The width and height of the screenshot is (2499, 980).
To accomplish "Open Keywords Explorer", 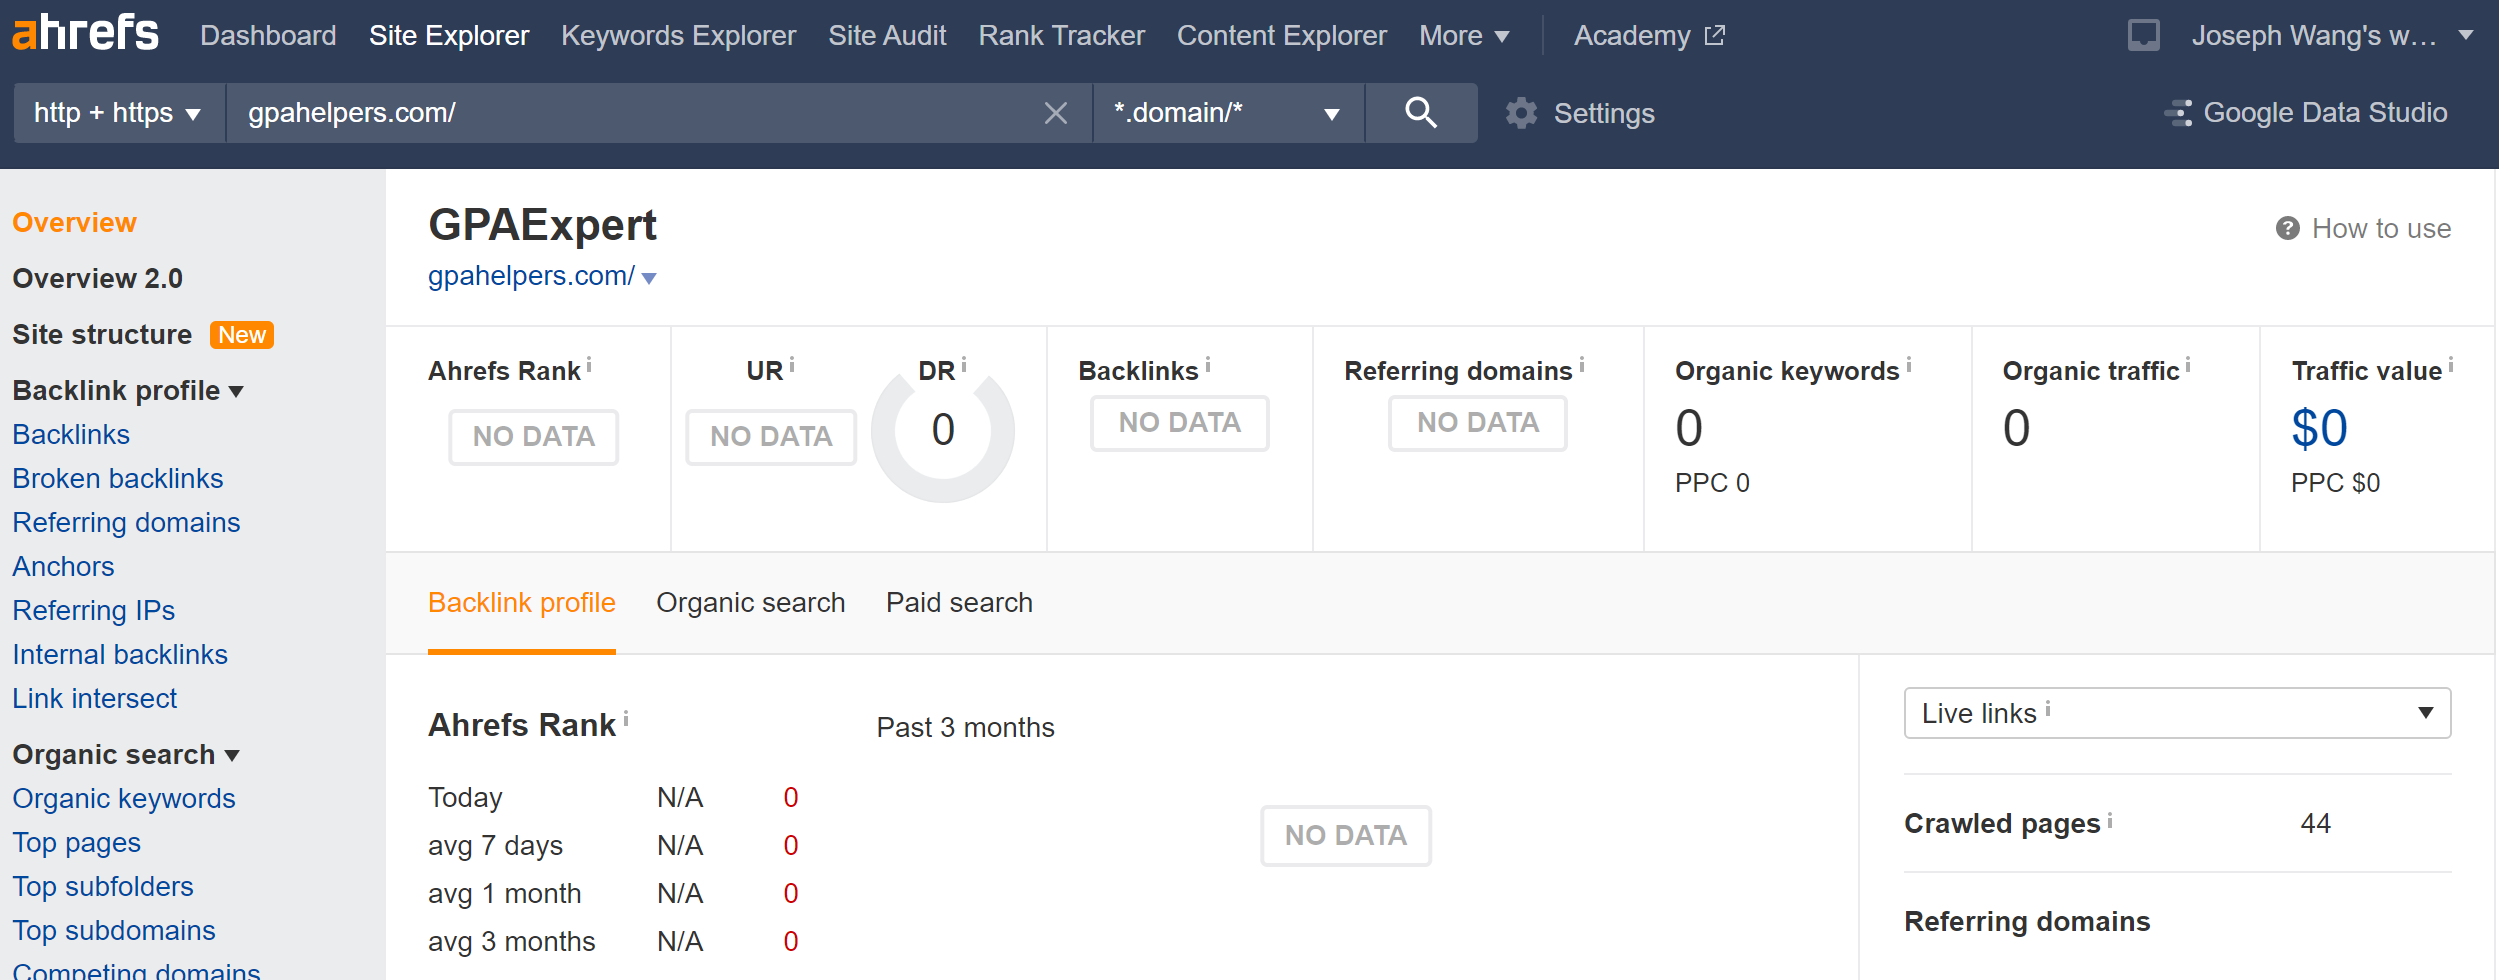I will pyautogui.click(x=678, y=35).
